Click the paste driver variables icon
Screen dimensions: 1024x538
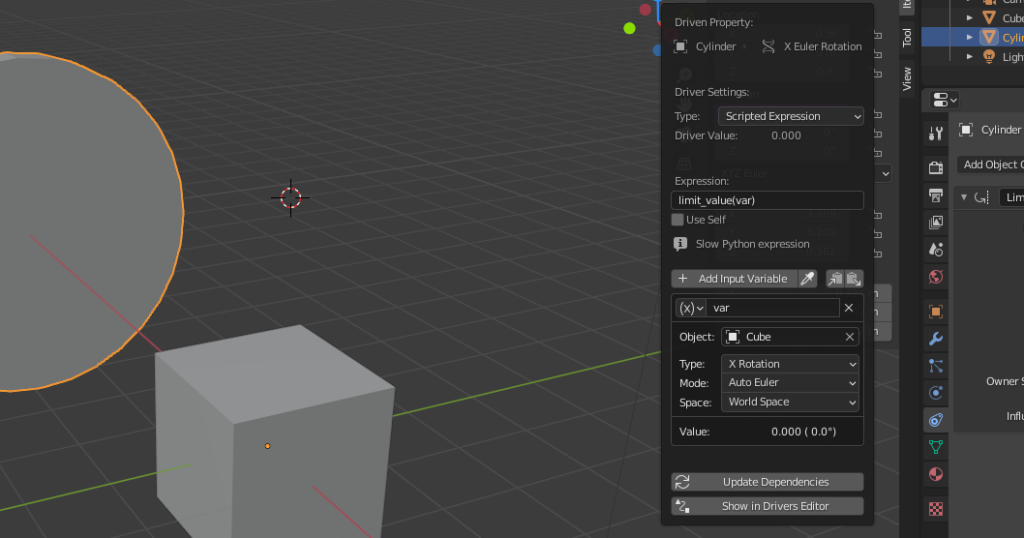pyautogui.click(x=853, y=279)
